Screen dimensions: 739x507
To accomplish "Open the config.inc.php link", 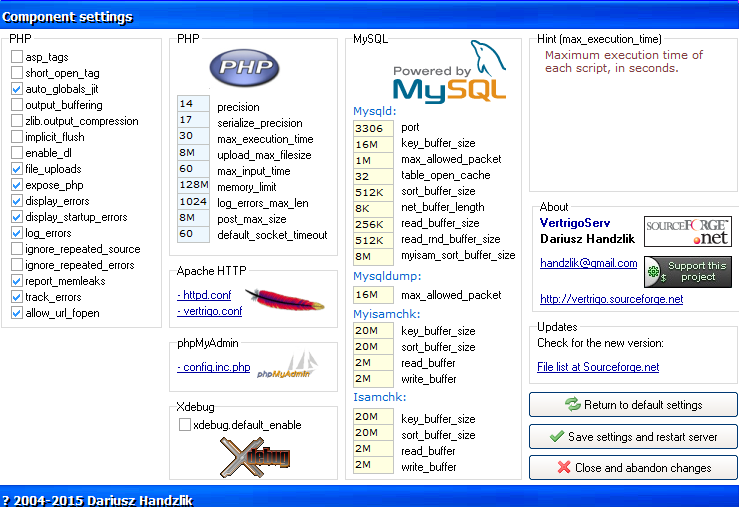I will (214, 367).
